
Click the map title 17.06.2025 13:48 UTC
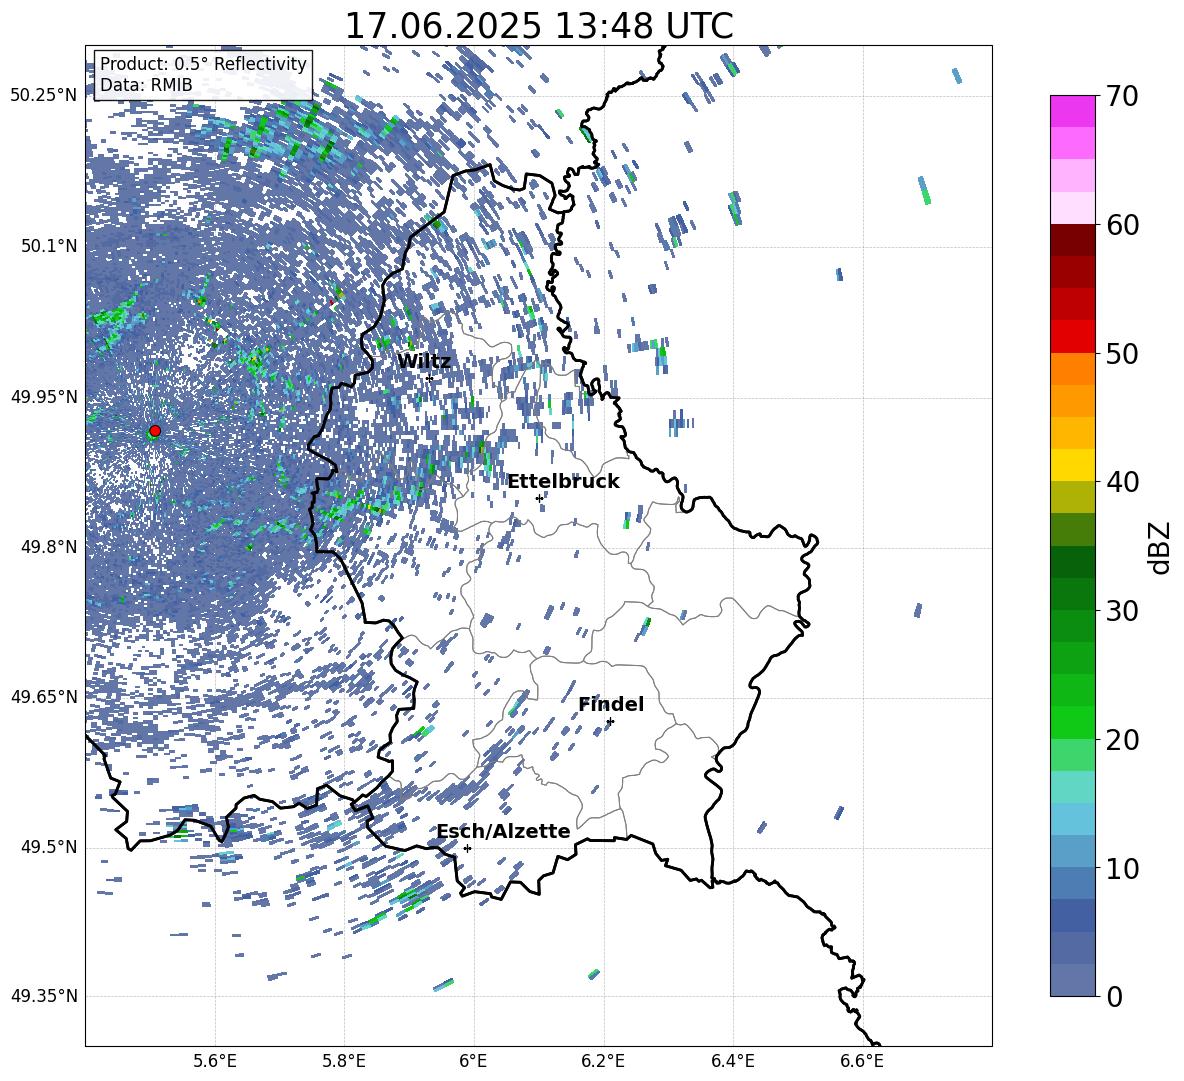coord(539,26)
